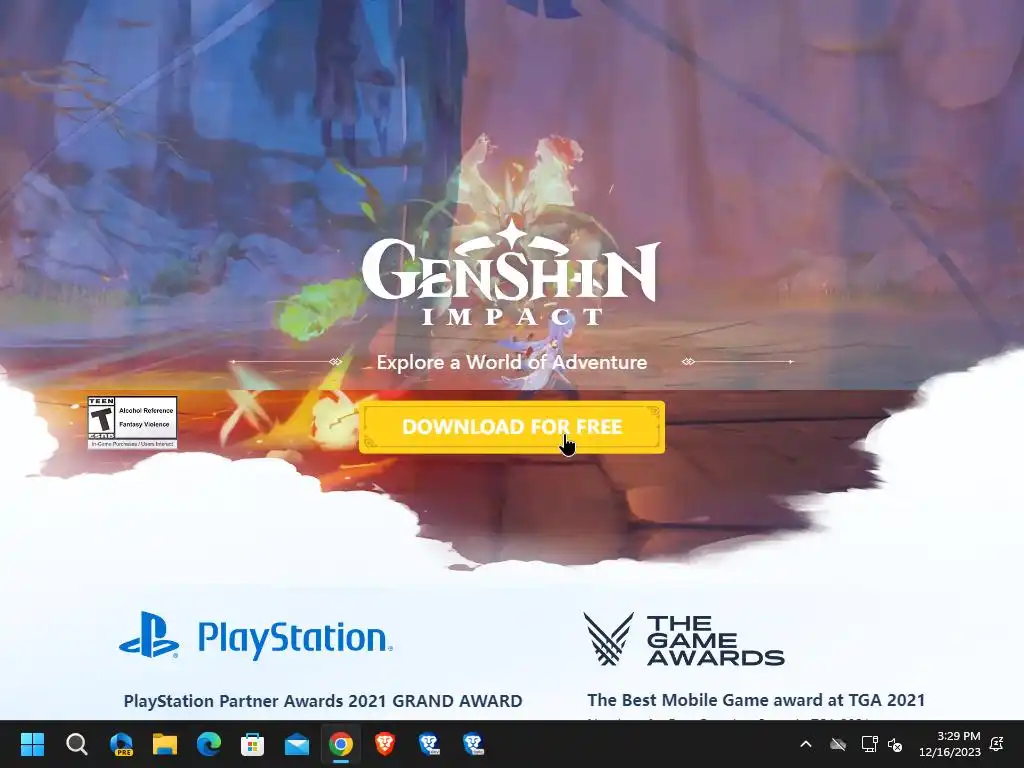Click 'PlayStation Partner Awards 2021 GRAND AWARD' text

tap(323, 701)
